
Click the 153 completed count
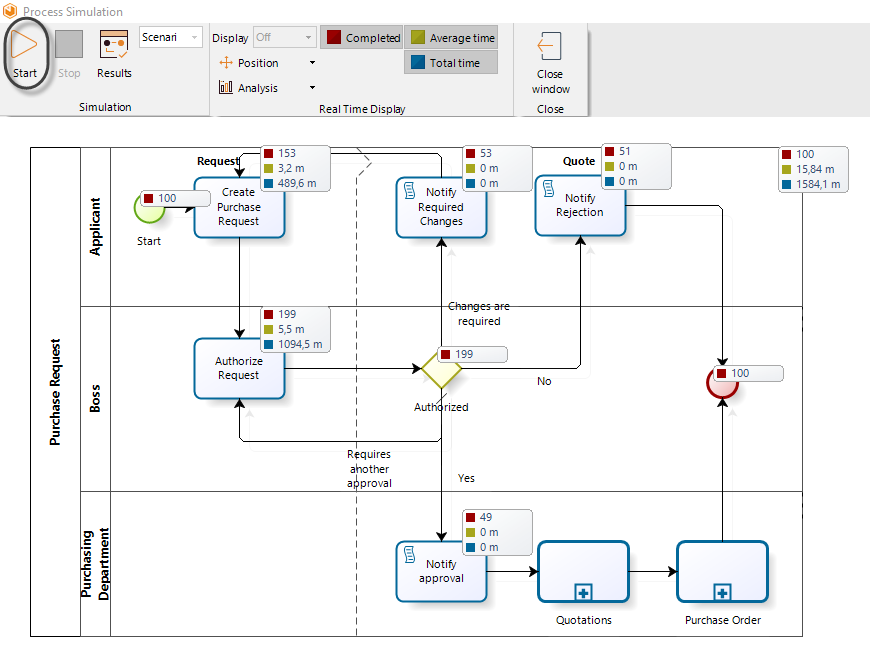pos(287,153)
